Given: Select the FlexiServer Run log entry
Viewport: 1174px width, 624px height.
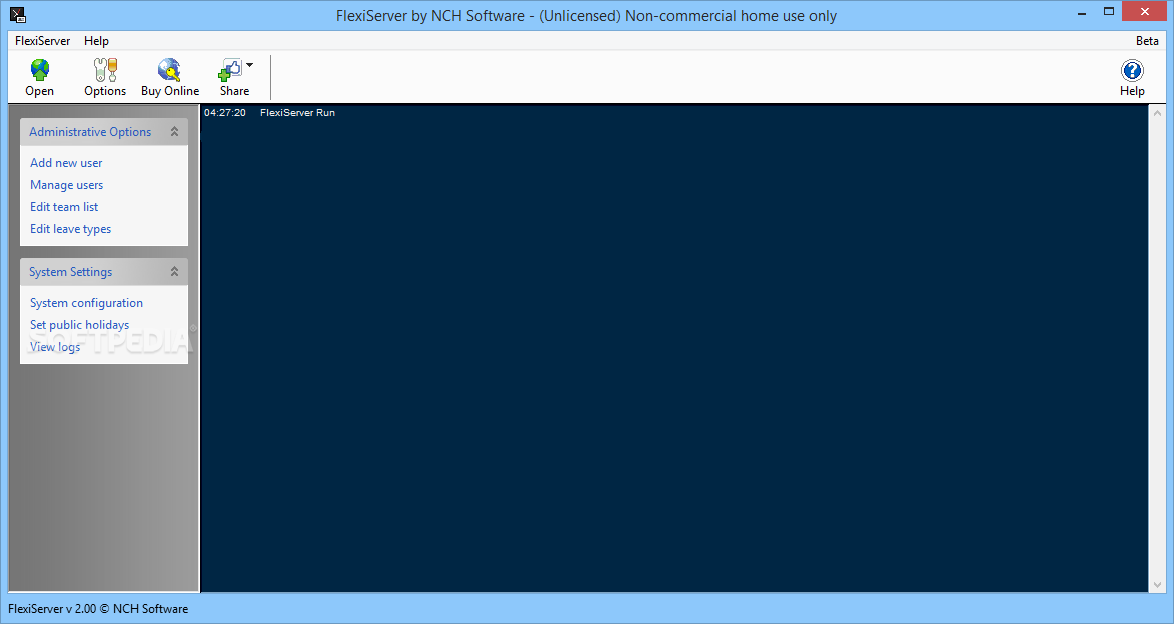Looking at the screenshot, I should (297, 112).
